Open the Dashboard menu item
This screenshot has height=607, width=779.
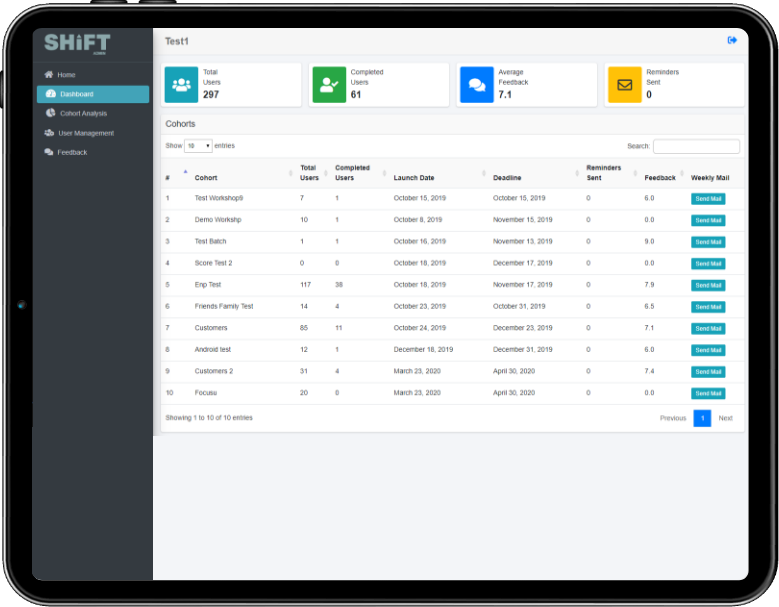[93, 94]
